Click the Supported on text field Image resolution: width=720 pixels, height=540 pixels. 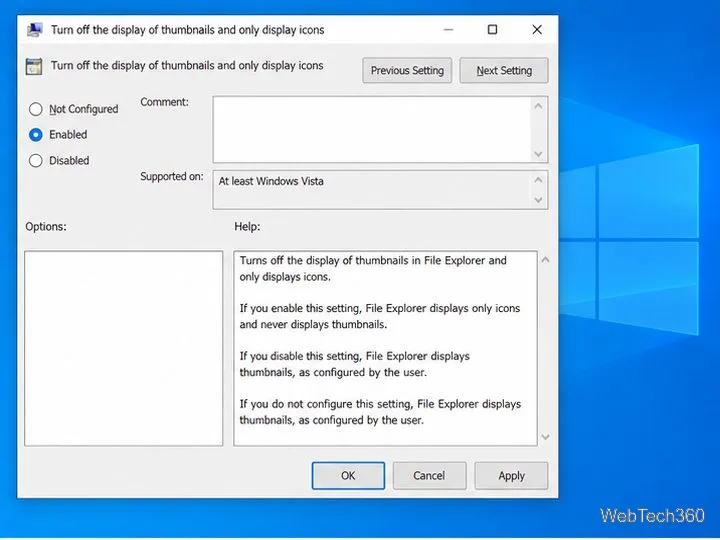(x=372, y=190)
